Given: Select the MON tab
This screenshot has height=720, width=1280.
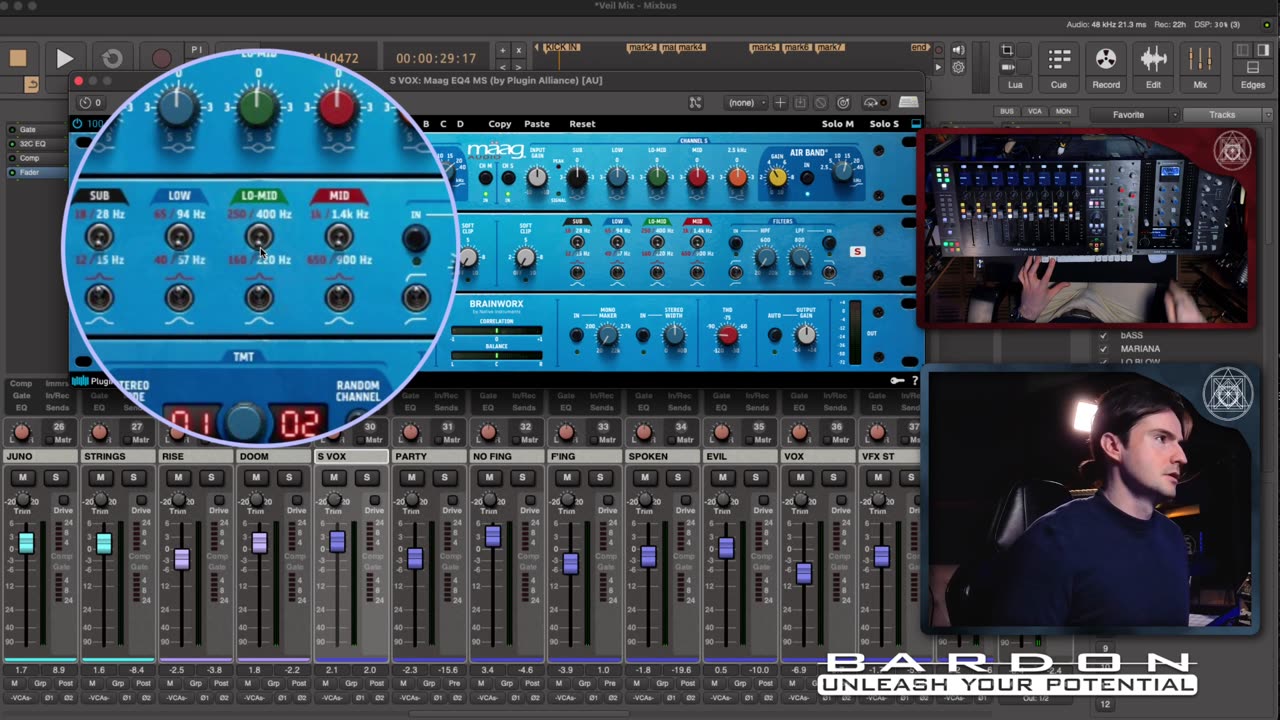Looking at the screenshot, I should pyautogui.click(x=1063, y=111).
